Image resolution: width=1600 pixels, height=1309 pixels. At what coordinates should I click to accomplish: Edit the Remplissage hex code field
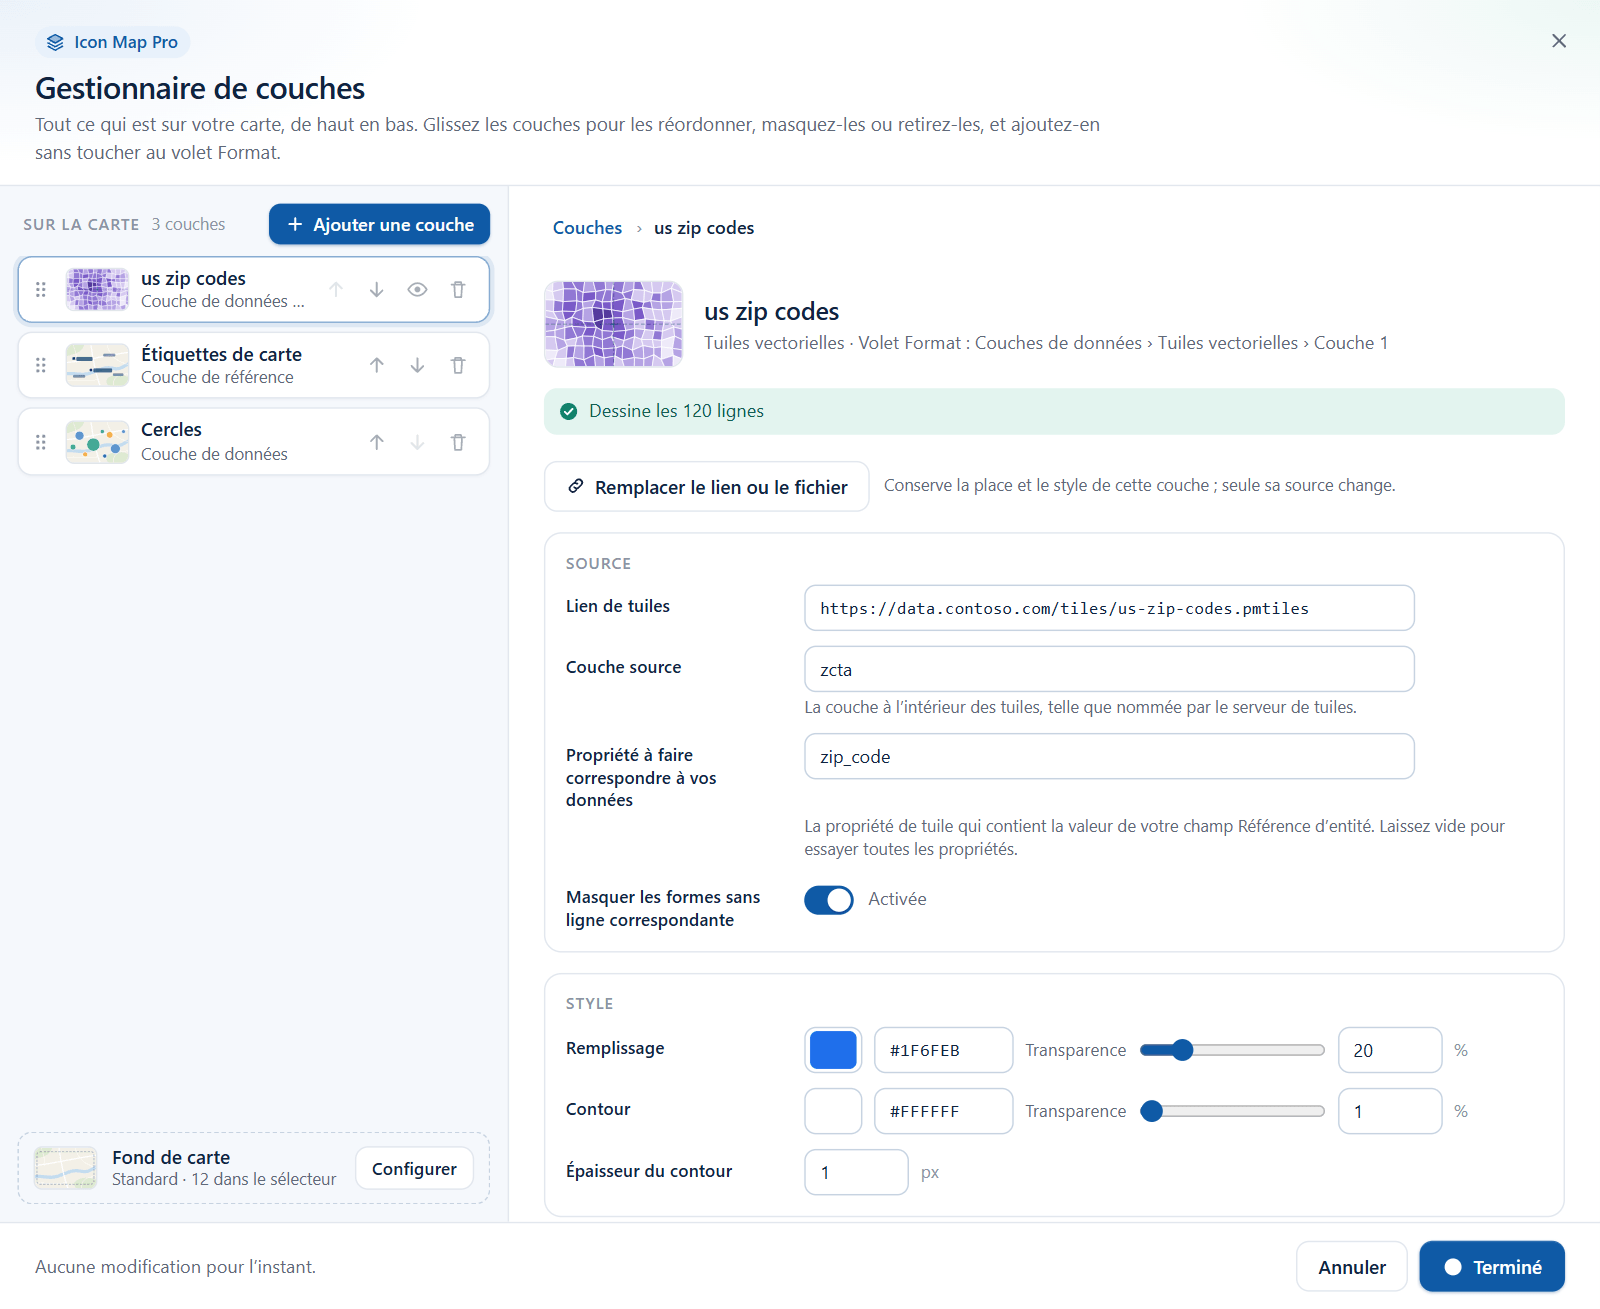click(x=944, y=1050)
